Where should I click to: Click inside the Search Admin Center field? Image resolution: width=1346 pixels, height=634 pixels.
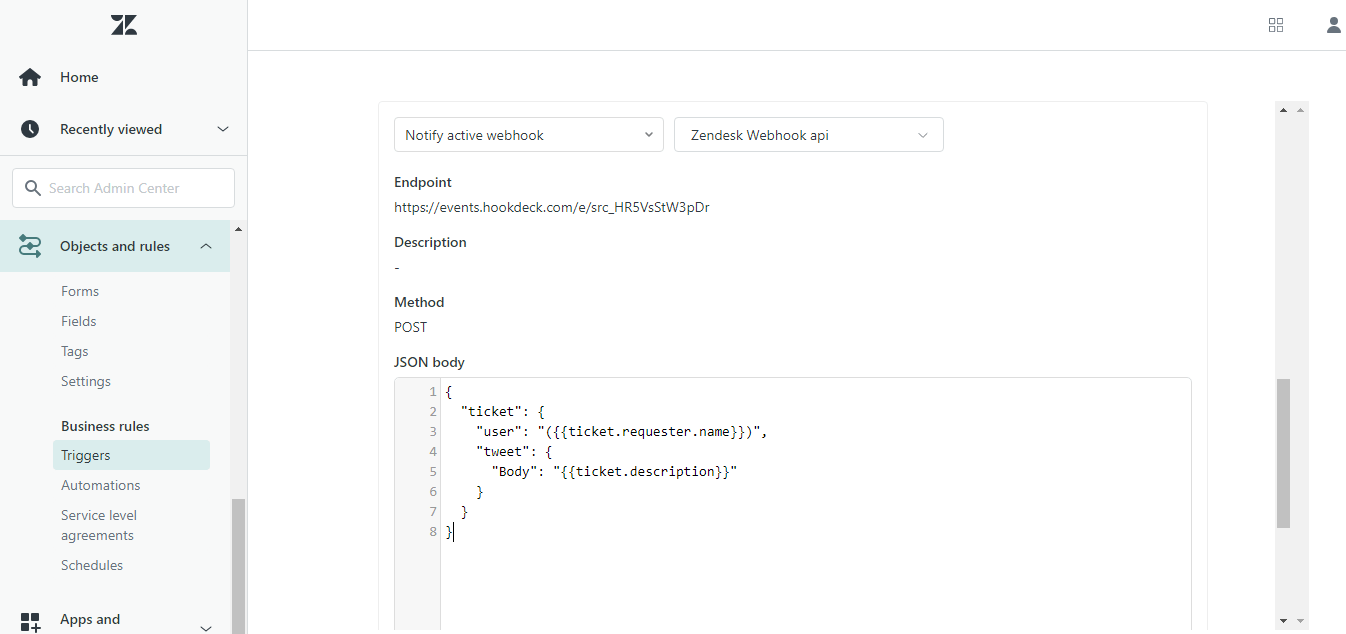123,187
